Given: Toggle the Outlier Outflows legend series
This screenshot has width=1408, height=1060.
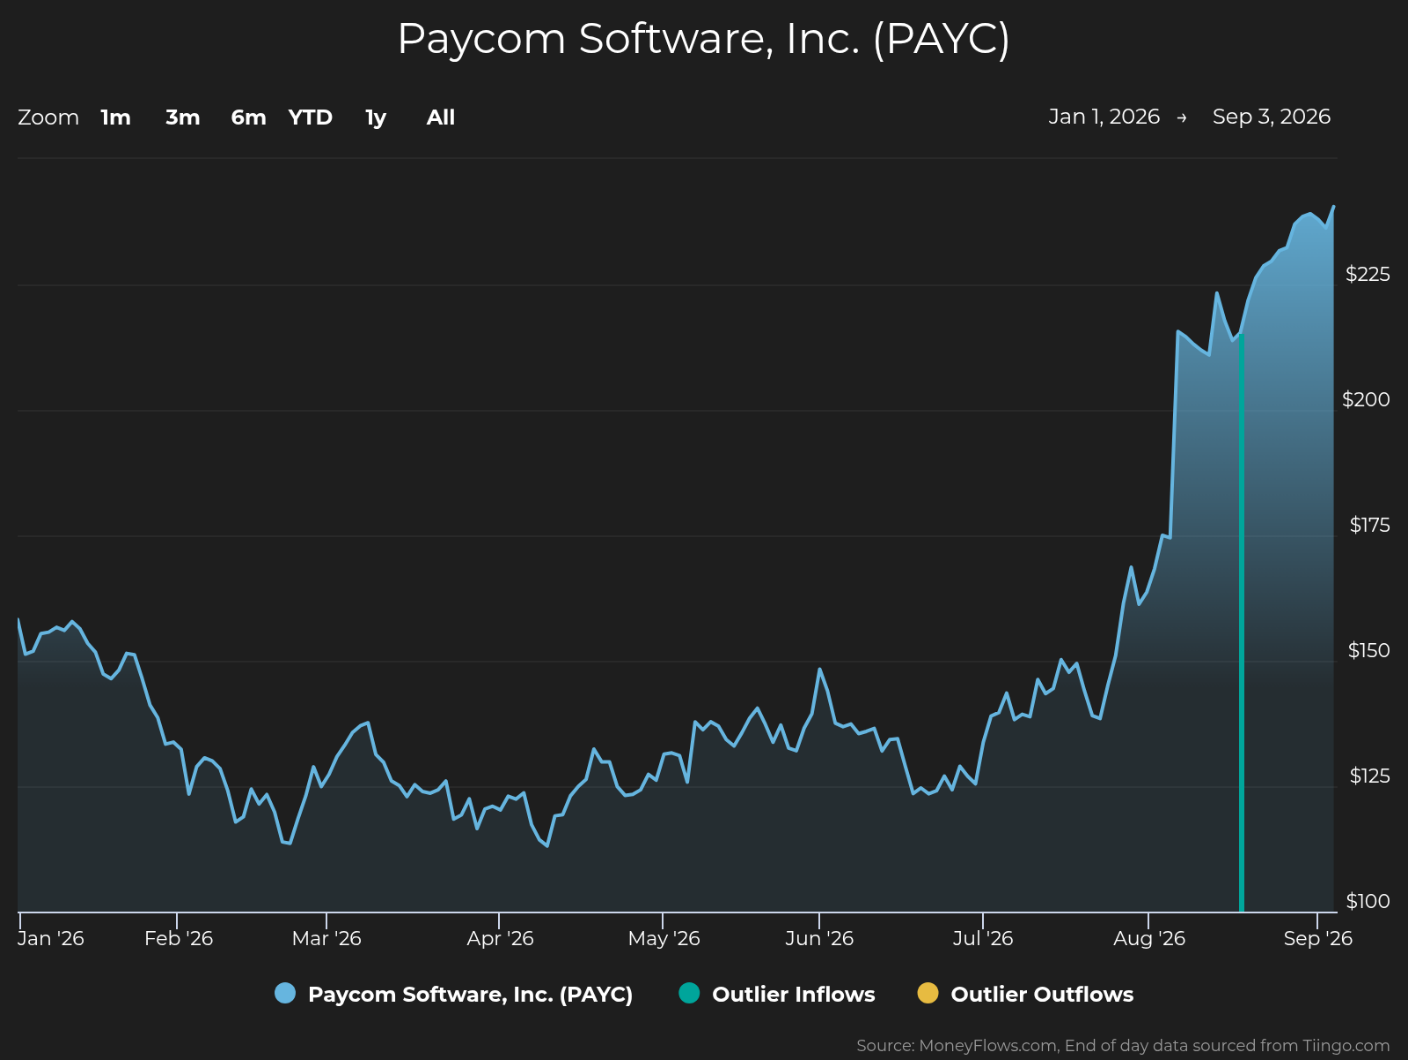Looking at the screenshot, I should pos(1026,994).
